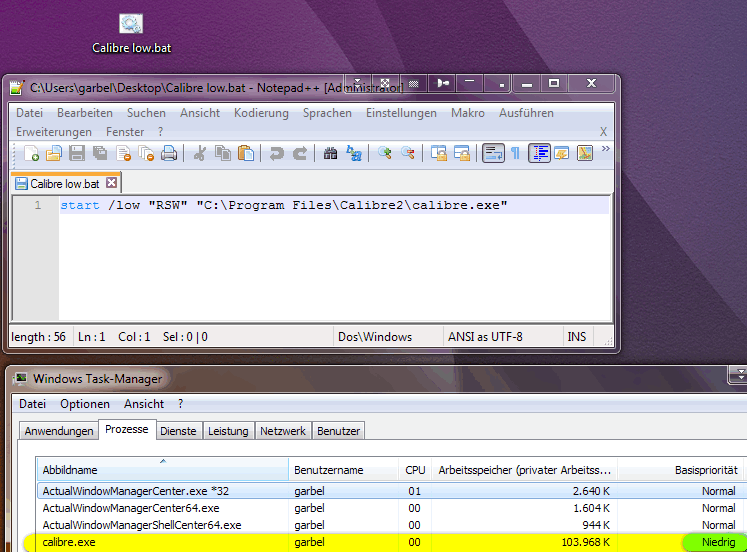This screenshot has width=747, height=552.
Task: Toggle the indent guide toolbar button
Action: tap(539, 153)
